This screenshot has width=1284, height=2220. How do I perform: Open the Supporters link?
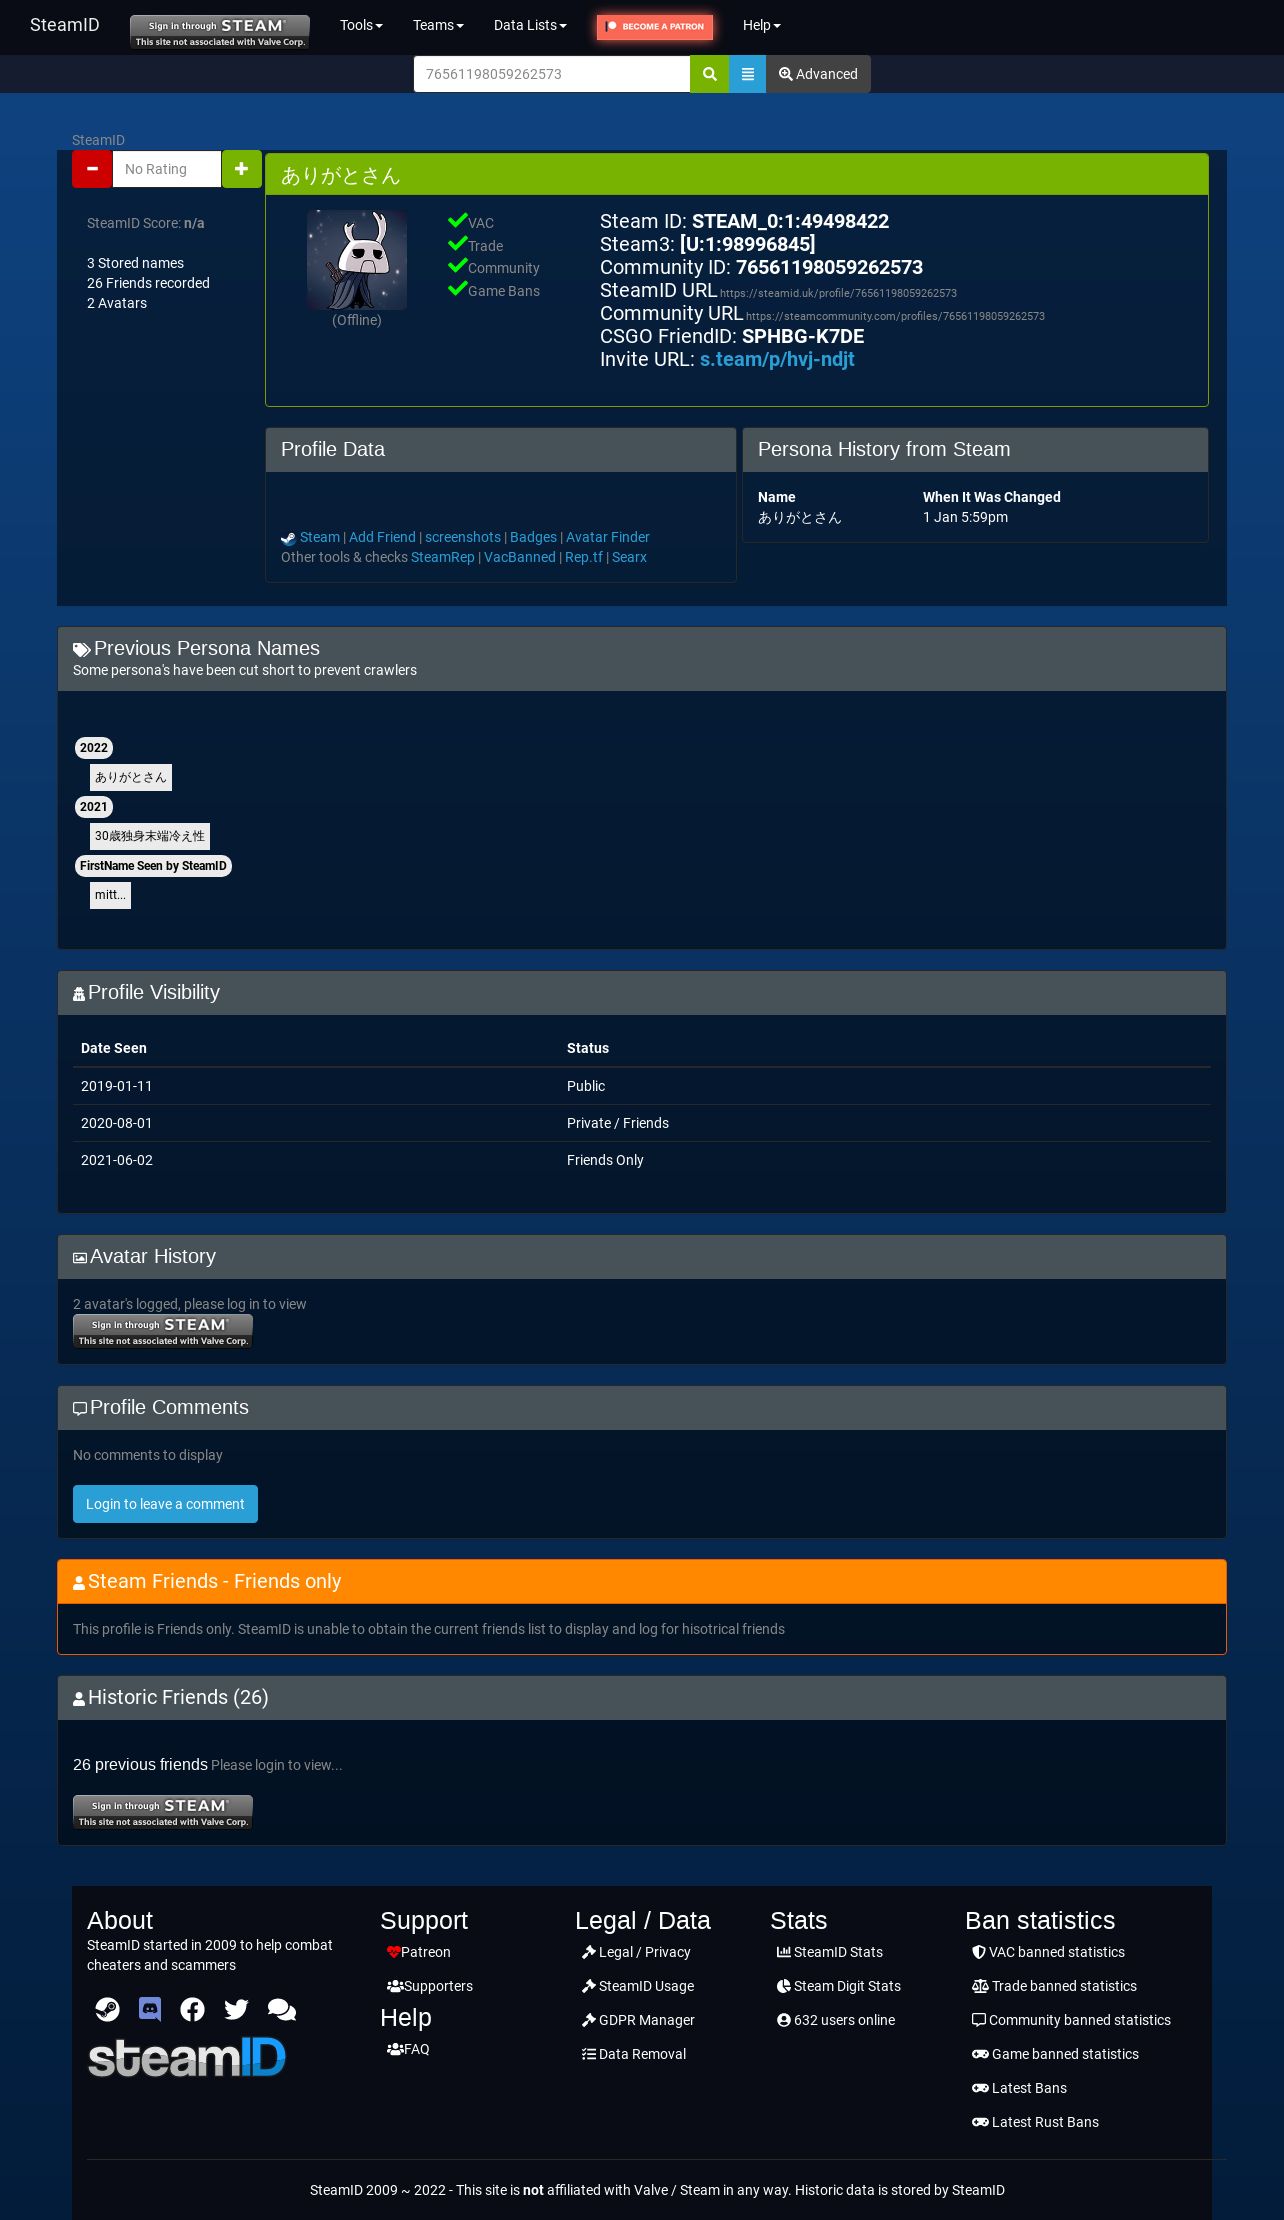[430, 1986]
